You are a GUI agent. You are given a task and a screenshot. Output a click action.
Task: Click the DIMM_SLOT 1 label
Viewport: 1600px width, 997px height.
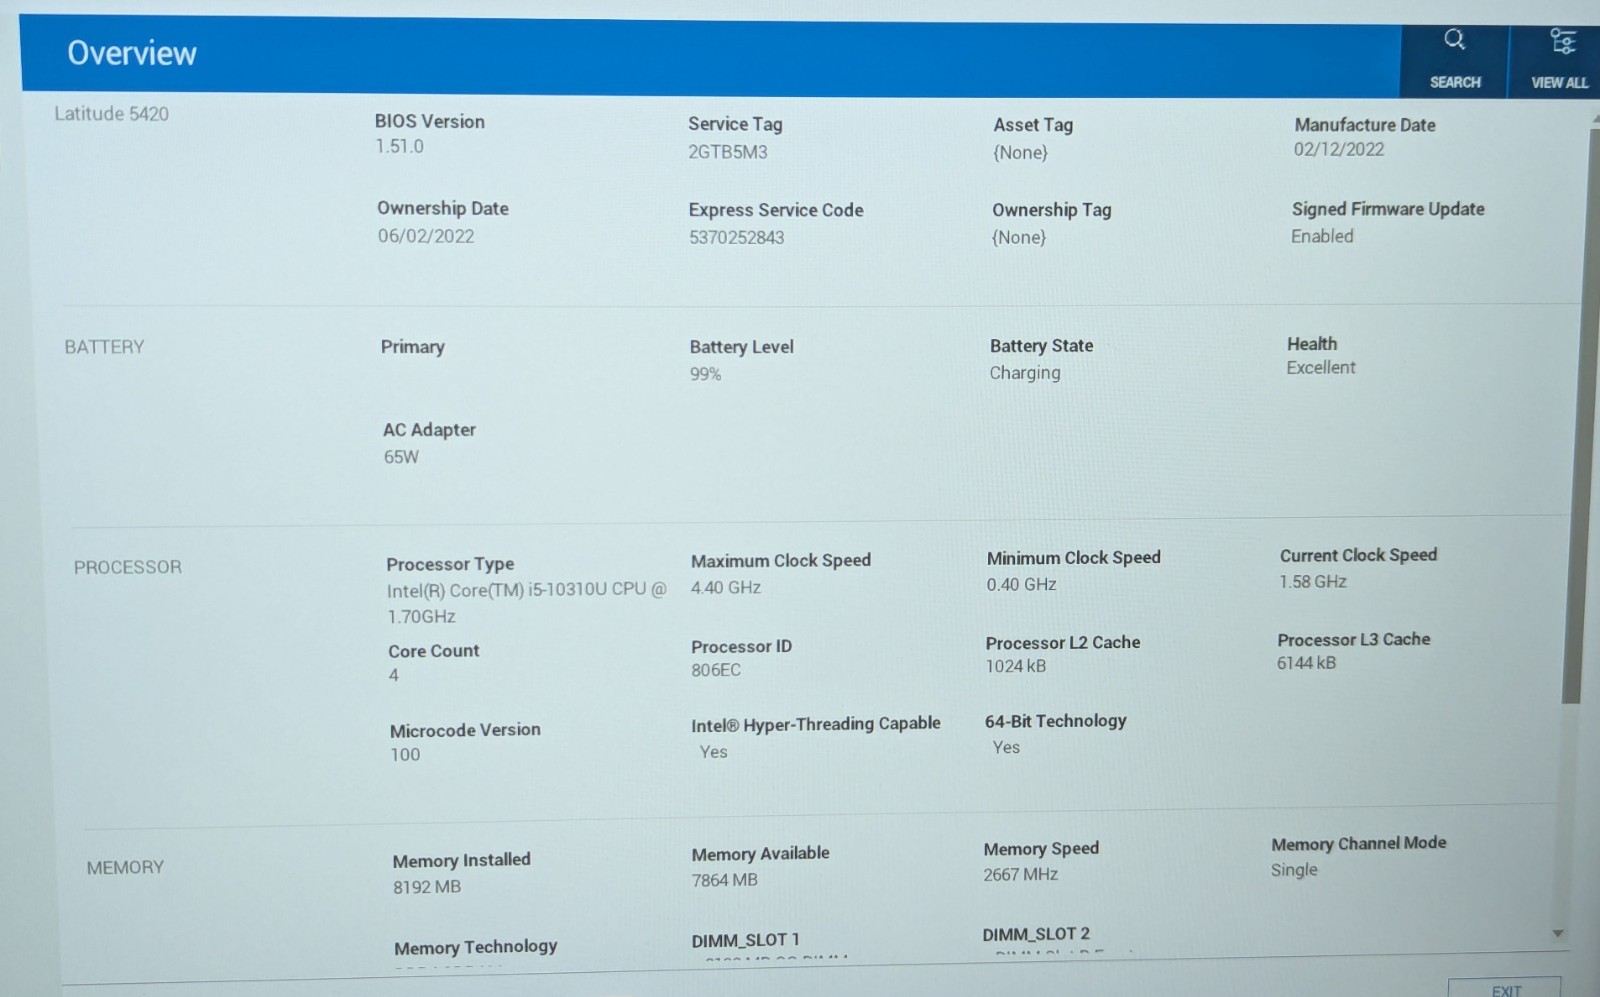(745, 940)
